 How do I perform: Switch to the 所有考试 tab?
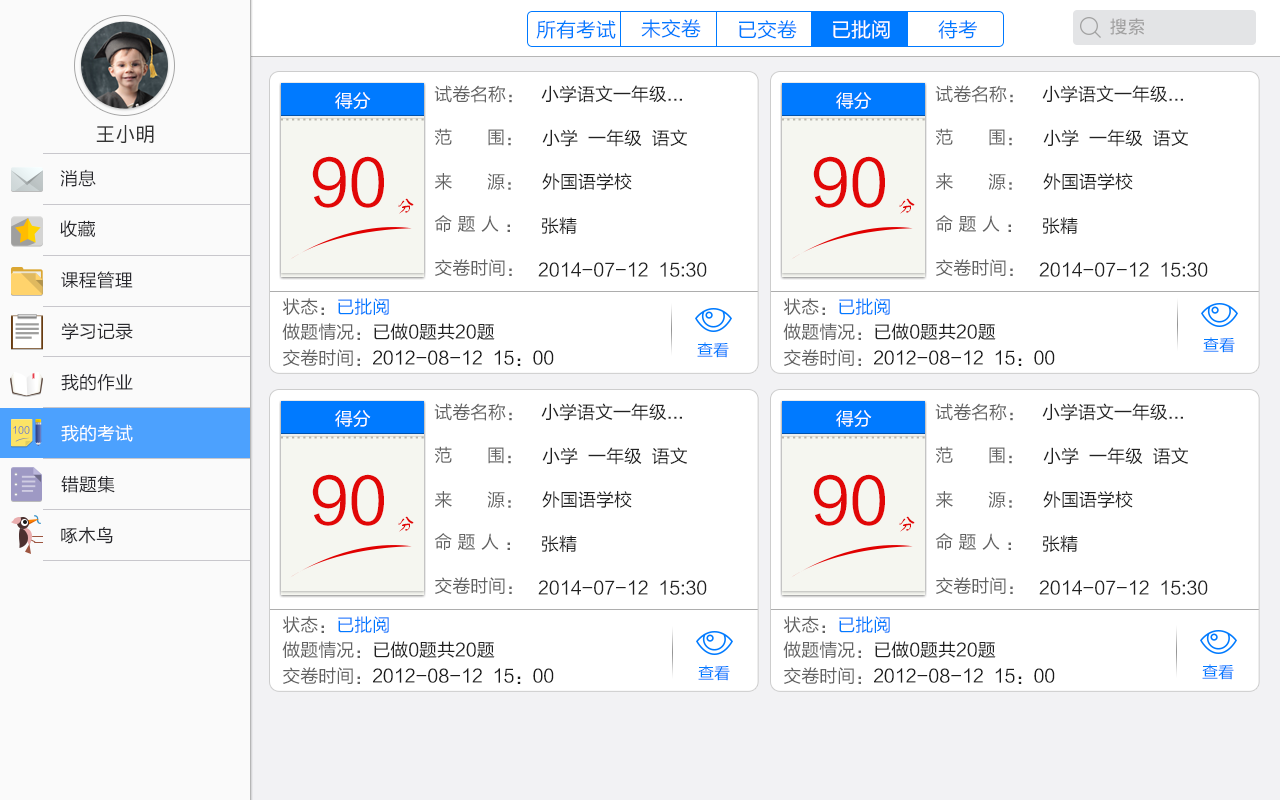[574, 29]
